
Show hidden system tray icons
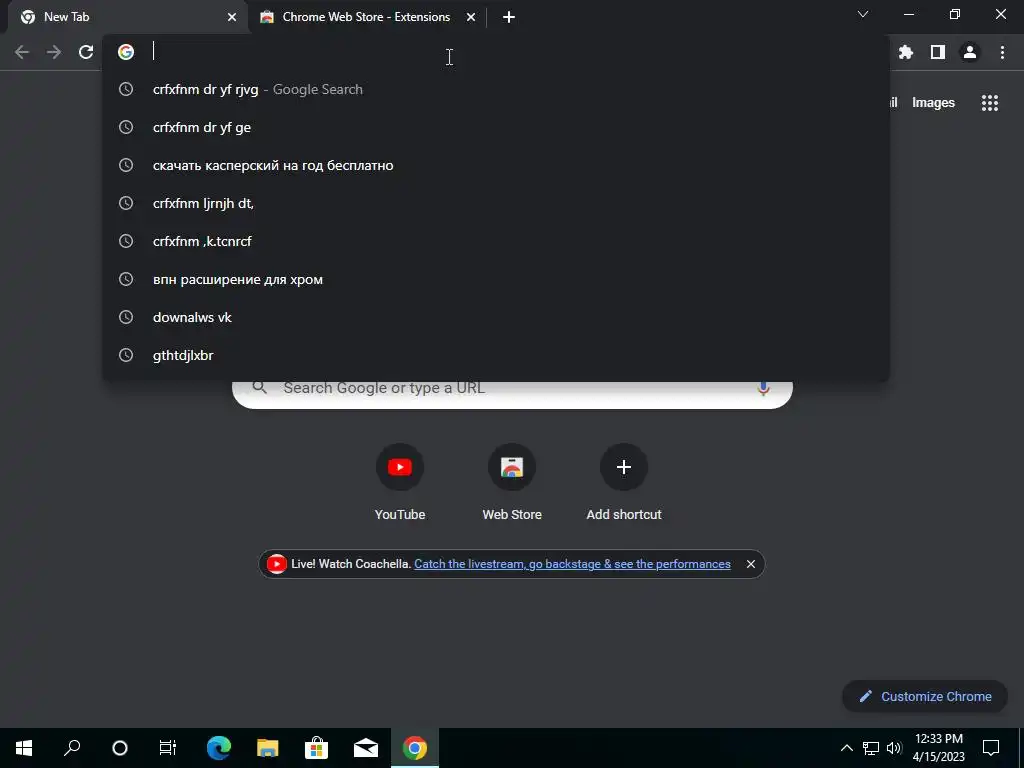(x=846, y=748)
